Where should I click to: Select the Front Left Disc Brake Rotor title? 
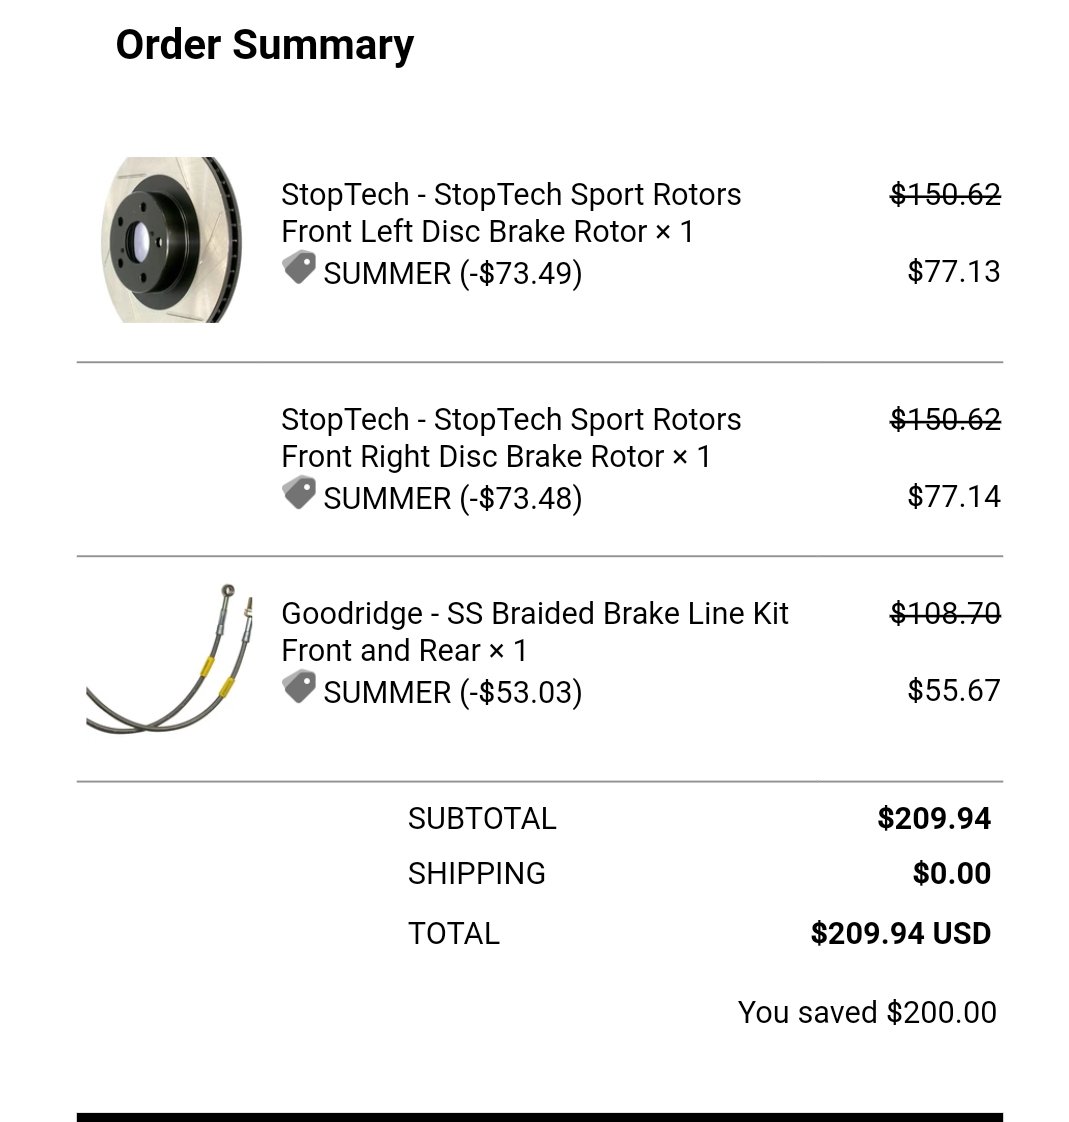pos(511,213)
